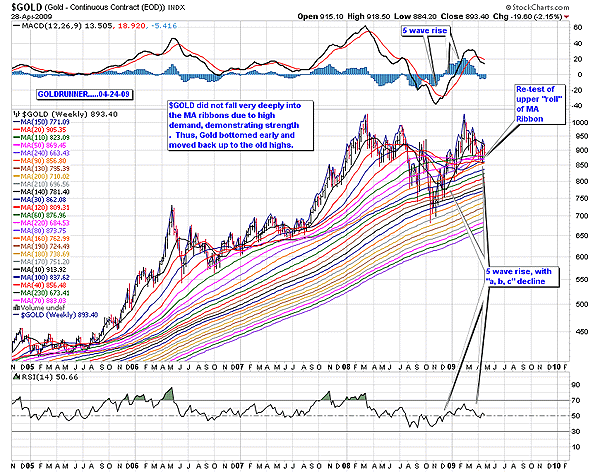Click the MA(150) 771.09 legend entry
Screen dimensions: 600x472
click(46, 122)
